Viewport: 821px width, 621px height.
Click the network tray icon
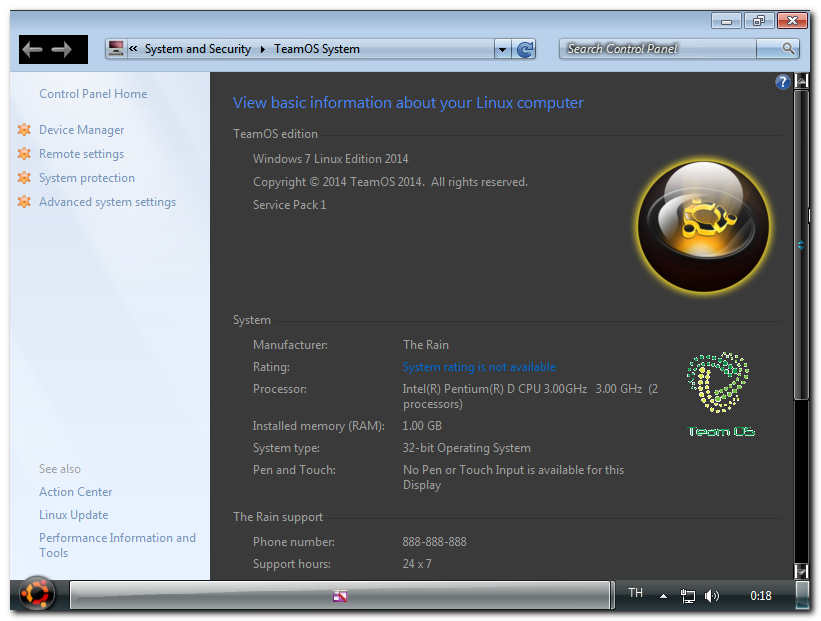[687, 596]
